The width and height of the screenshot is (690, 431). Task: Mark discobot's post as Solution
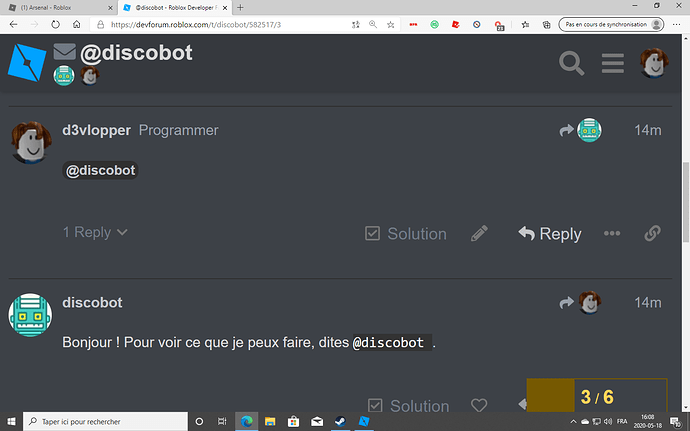click(408, 405)
